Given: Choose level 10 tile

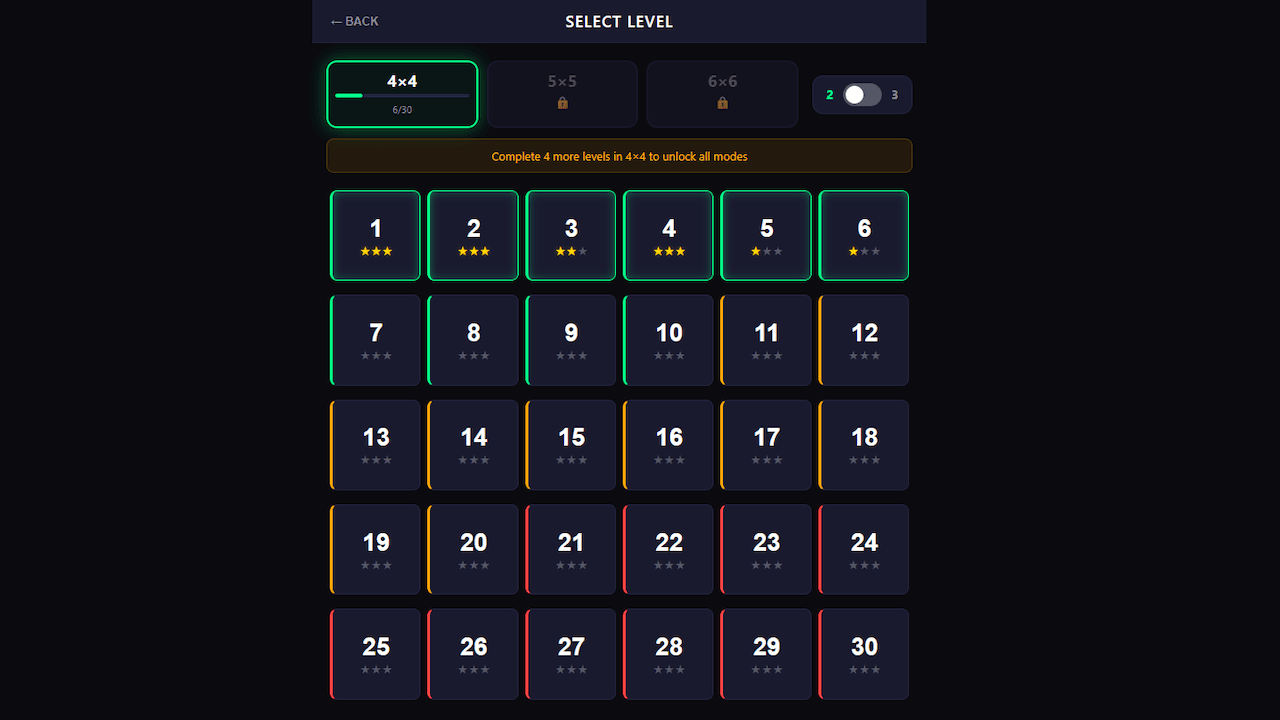Looking at the screenshot, I should [669, 340].
